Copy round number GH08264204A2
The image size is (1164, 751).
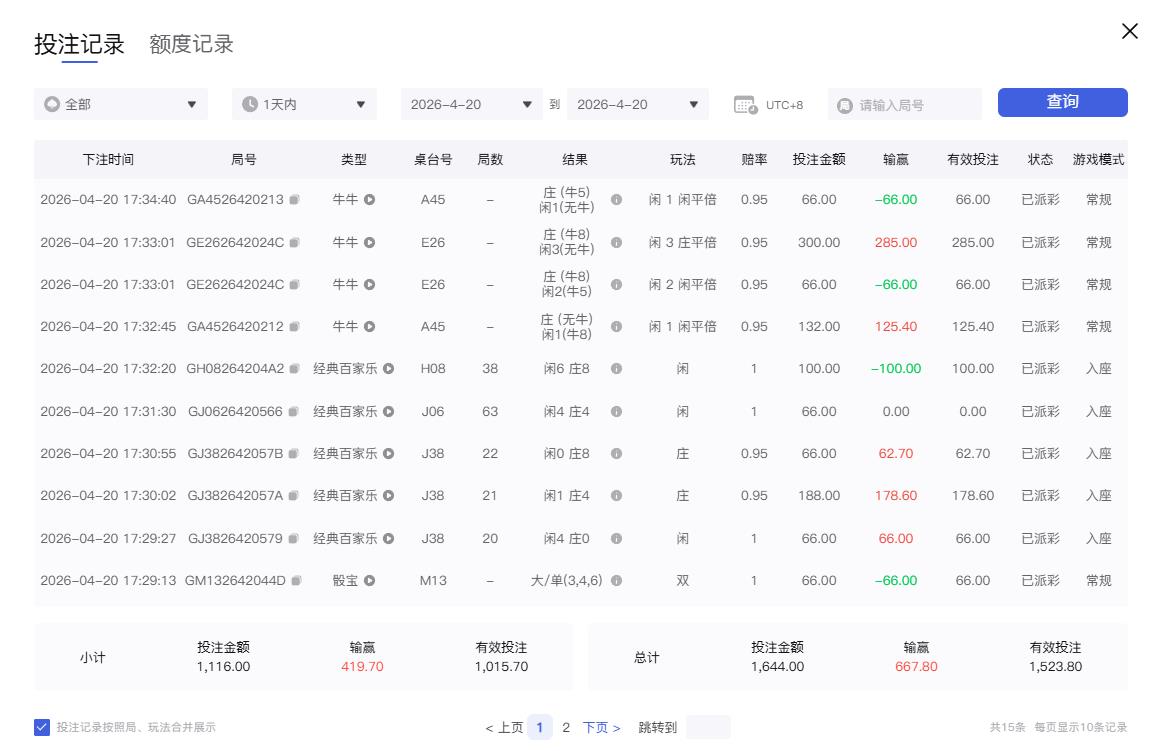(x=294, y=369)
